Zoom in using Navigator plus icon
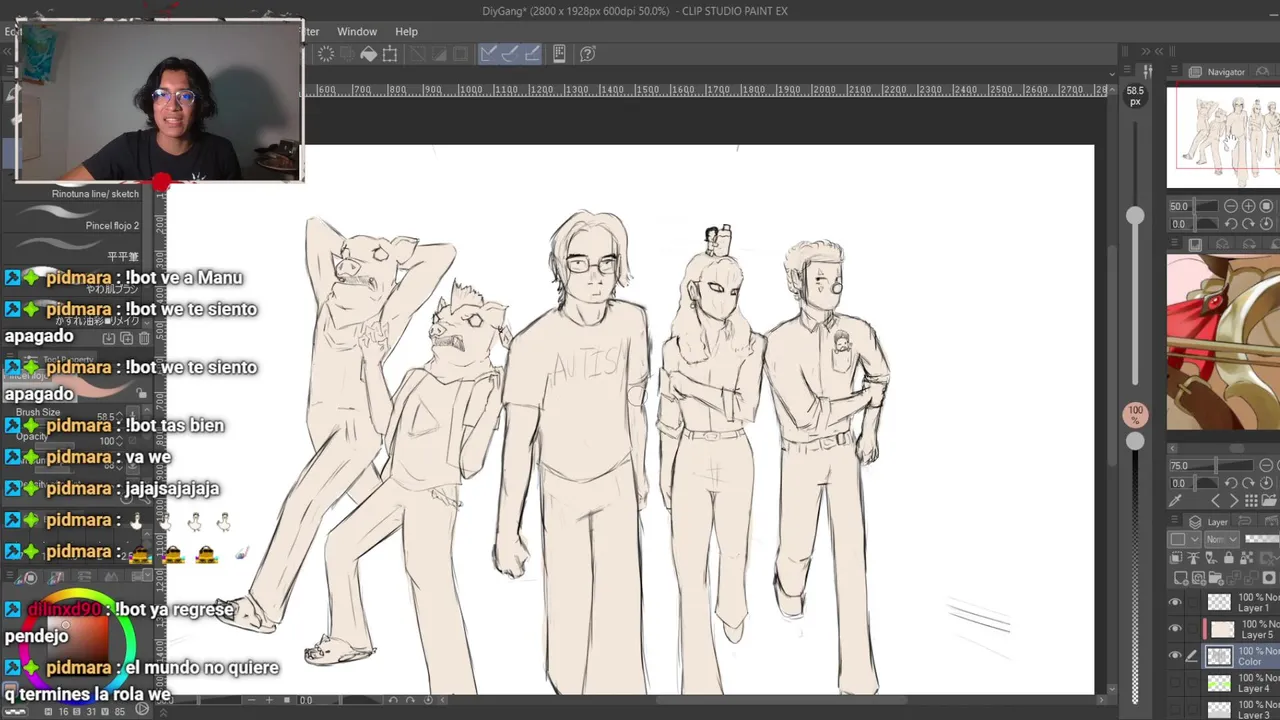The image size is (1280, 720). click(x=1248, y=206)
